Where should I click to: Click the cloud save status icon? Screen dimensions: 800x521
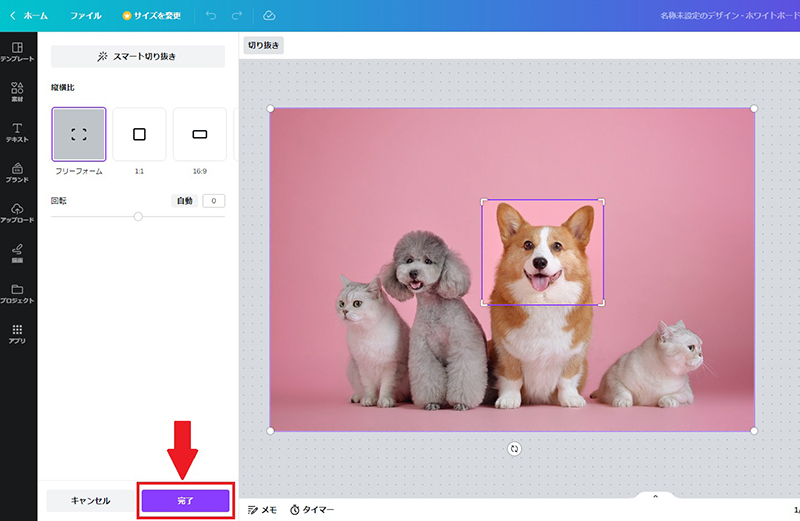pos(269,16)
